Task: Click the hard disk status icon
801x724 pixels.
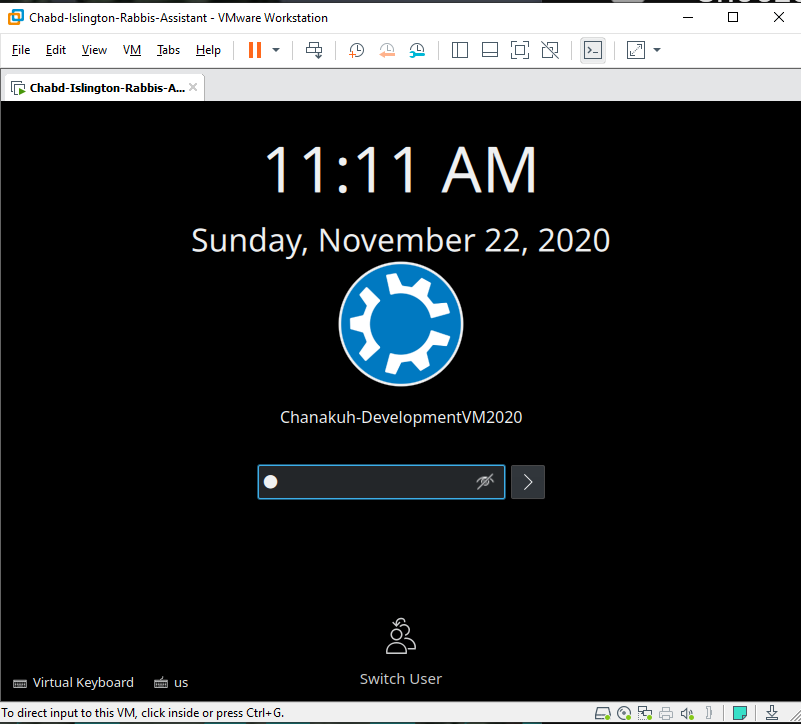Action: [603, 713]
